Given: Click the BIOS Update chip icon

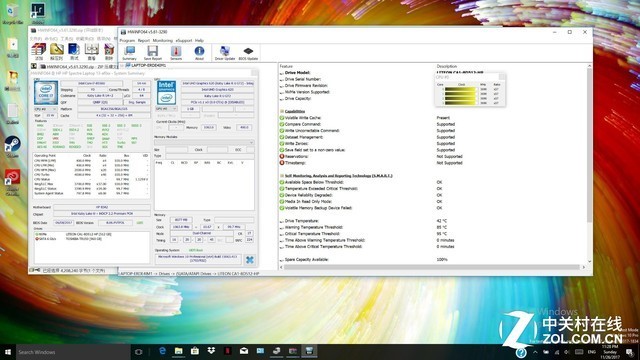Looking at the screenshot, I should 248,53.
